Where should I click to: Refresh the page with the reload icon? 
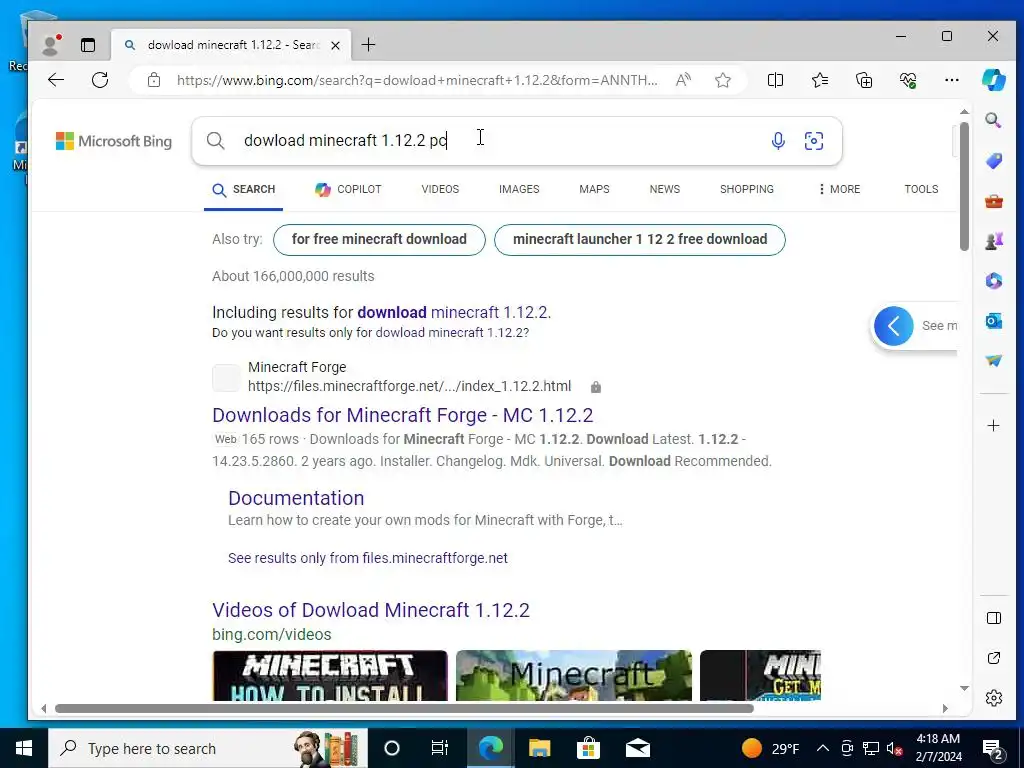100,80
